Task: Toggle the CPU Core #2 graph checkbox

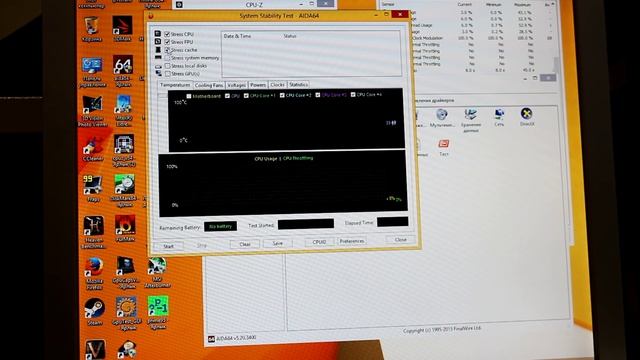Action: [x=282, y=95]
